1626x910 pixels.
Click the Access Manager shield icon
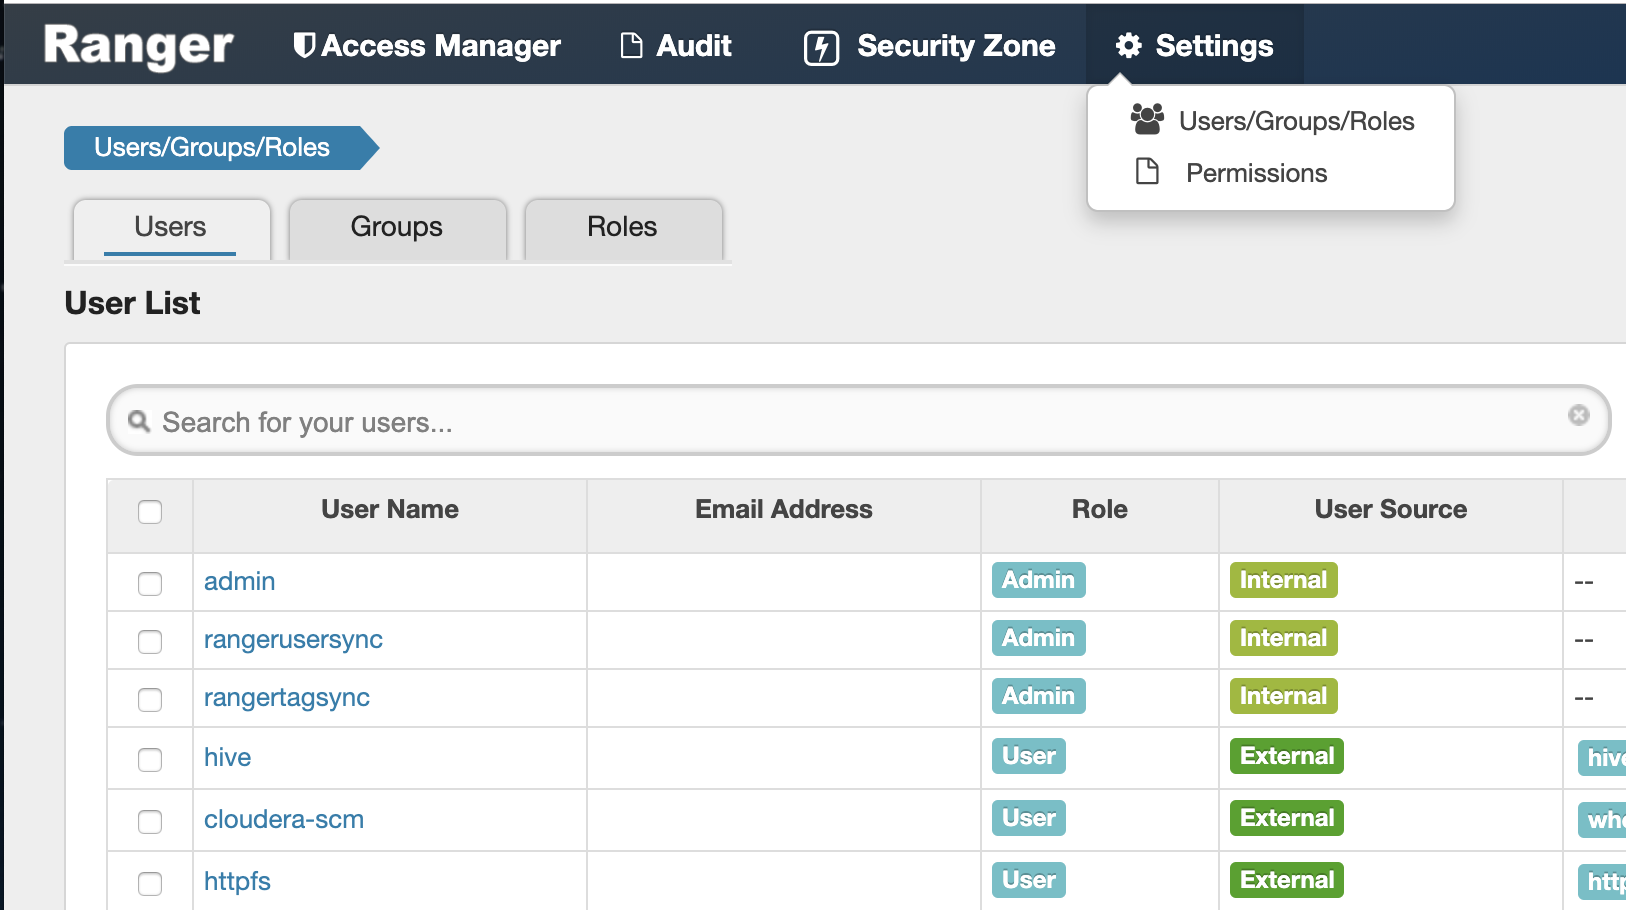[304, 46]
